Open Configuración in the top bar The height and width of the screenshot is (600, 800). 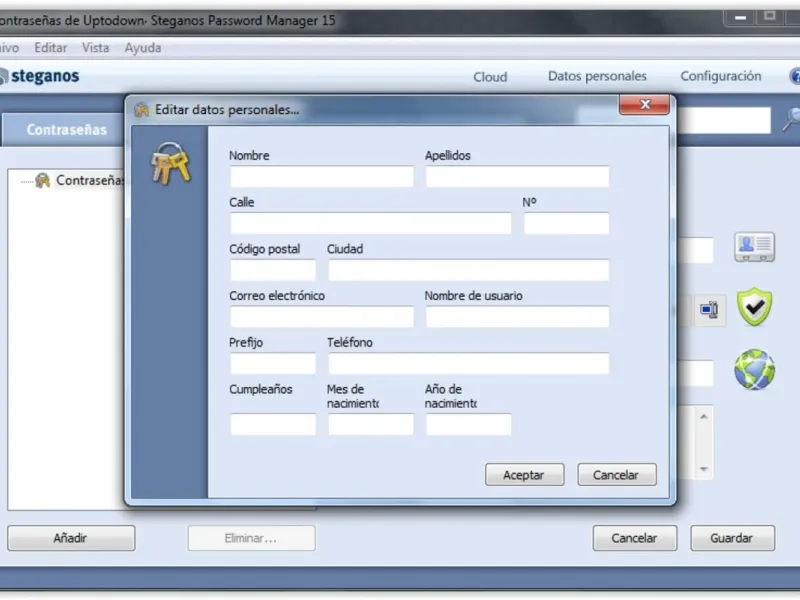click(720, 76)
